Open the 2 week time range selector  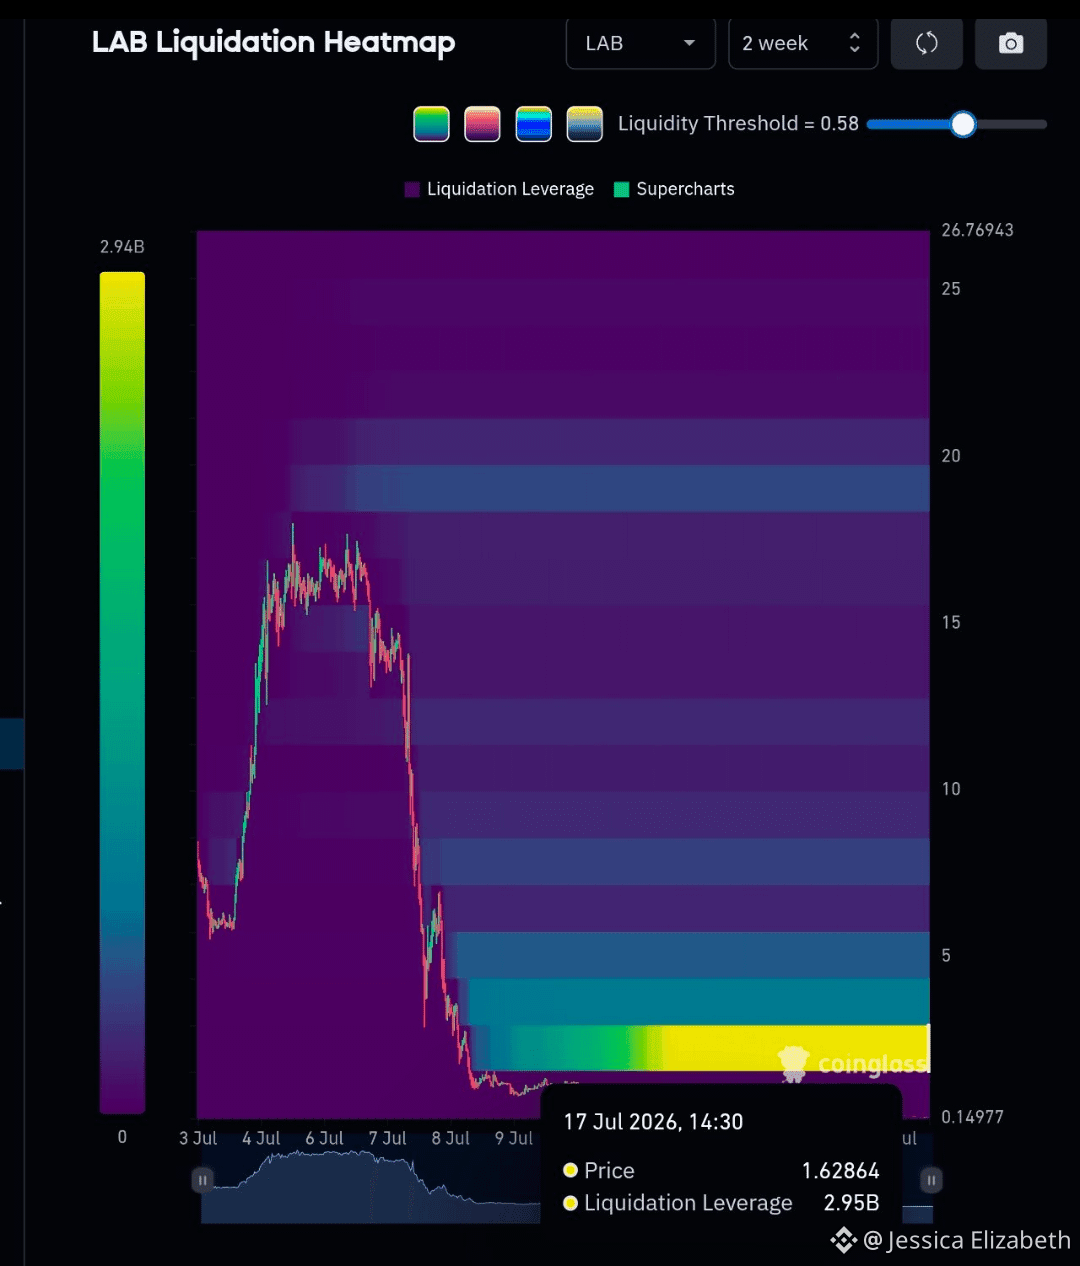pyautogui.click(x=803, y=43)
